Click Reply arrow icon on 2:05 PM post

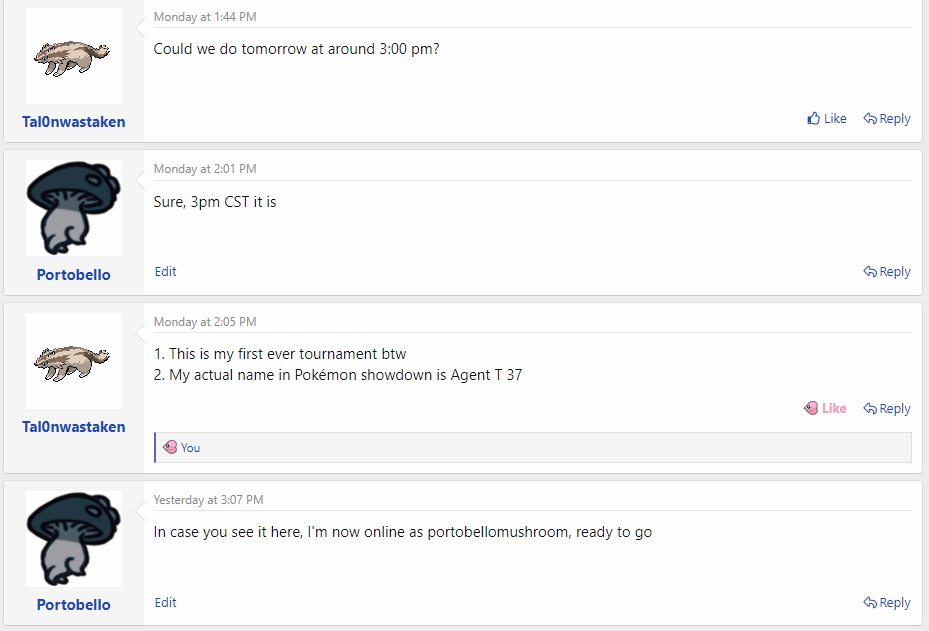[870, 409]
